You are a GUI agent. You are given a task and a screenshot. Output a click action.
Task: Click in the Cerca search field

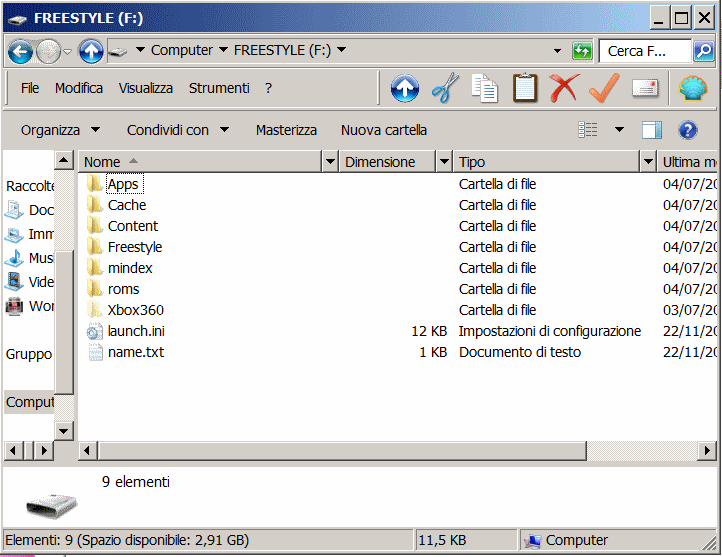pyautogui.click(x=645, y=51)
